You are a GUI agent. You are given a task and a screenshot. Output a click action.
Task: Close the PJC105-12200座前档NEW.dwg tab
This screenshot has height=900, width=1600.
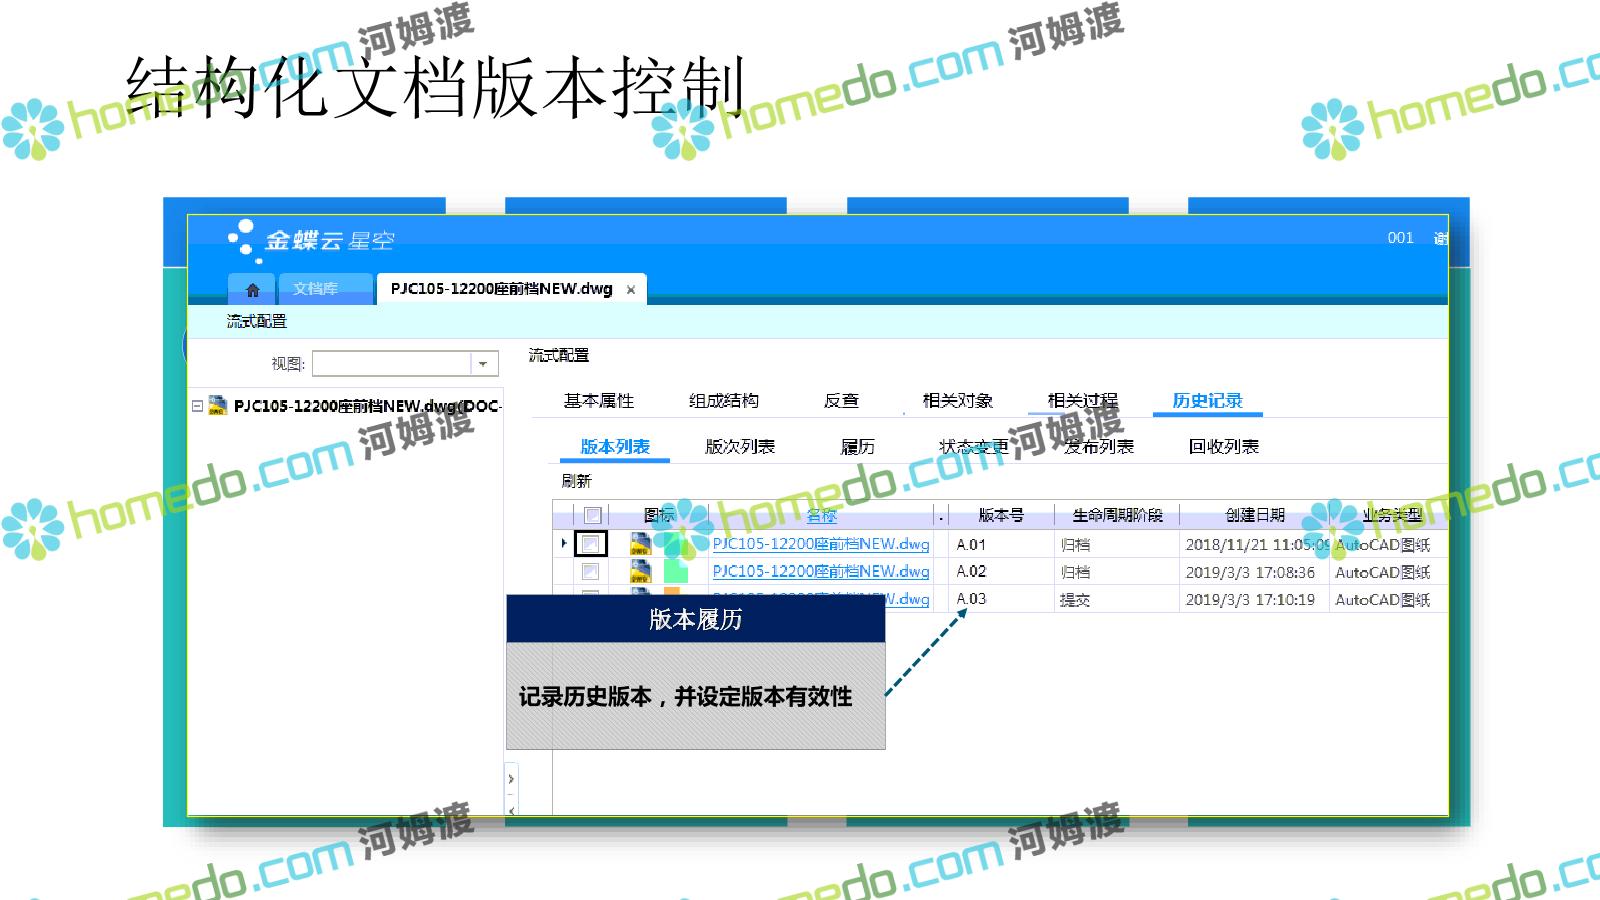coord(631,290)
